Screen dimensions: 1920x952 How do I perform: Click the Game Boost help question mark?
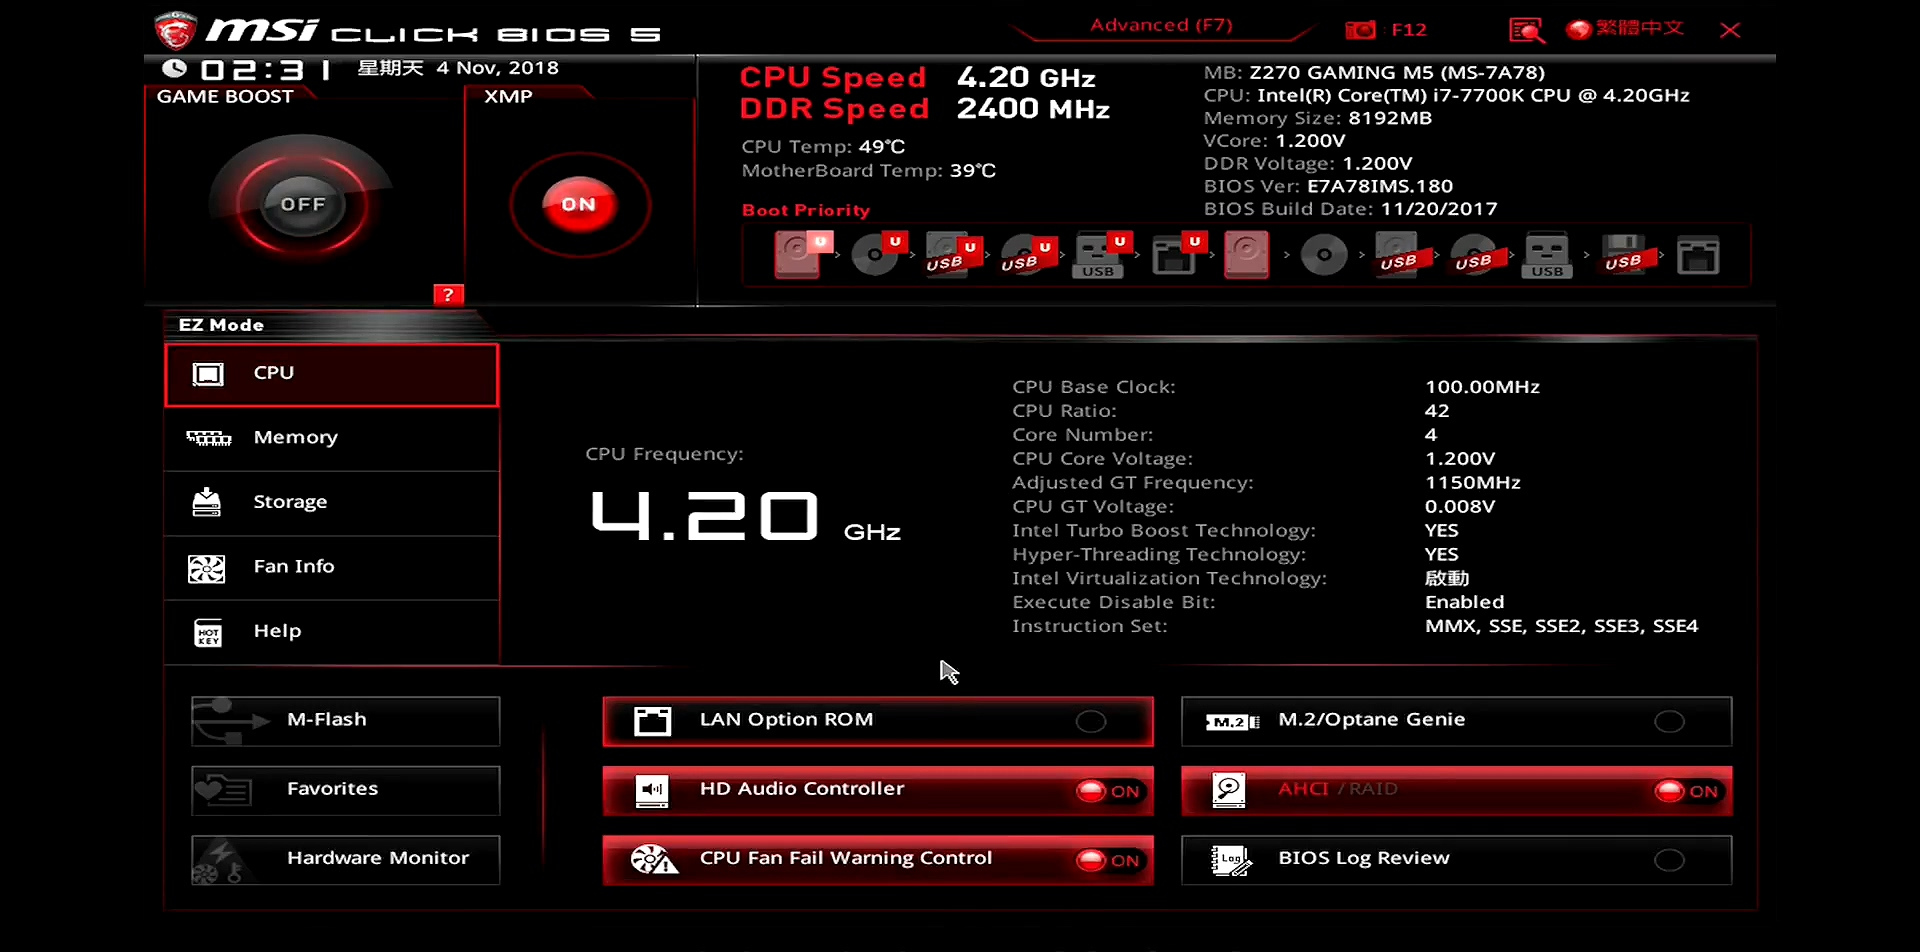click(x=448, y=294)
